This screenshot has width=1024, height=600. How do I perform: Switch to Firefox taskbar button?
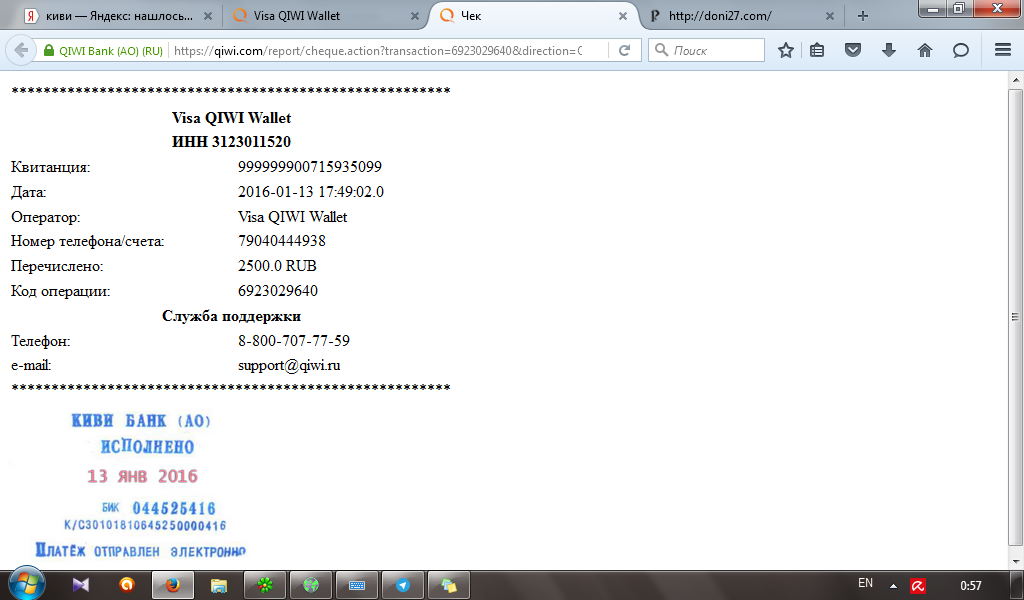click(x=172, y=585)
